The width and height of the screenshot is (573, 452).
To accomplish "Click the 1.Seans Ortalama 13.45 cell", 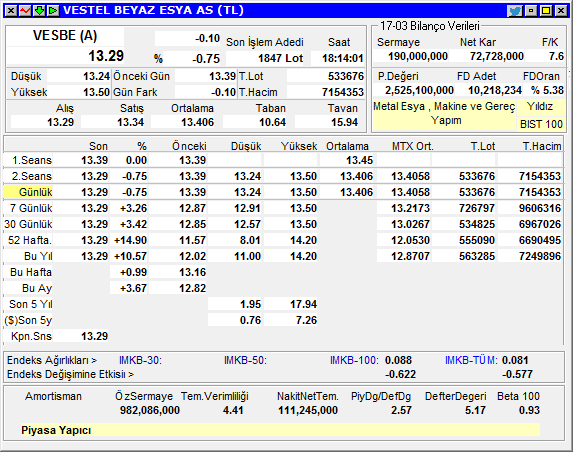I will point(360,160).
